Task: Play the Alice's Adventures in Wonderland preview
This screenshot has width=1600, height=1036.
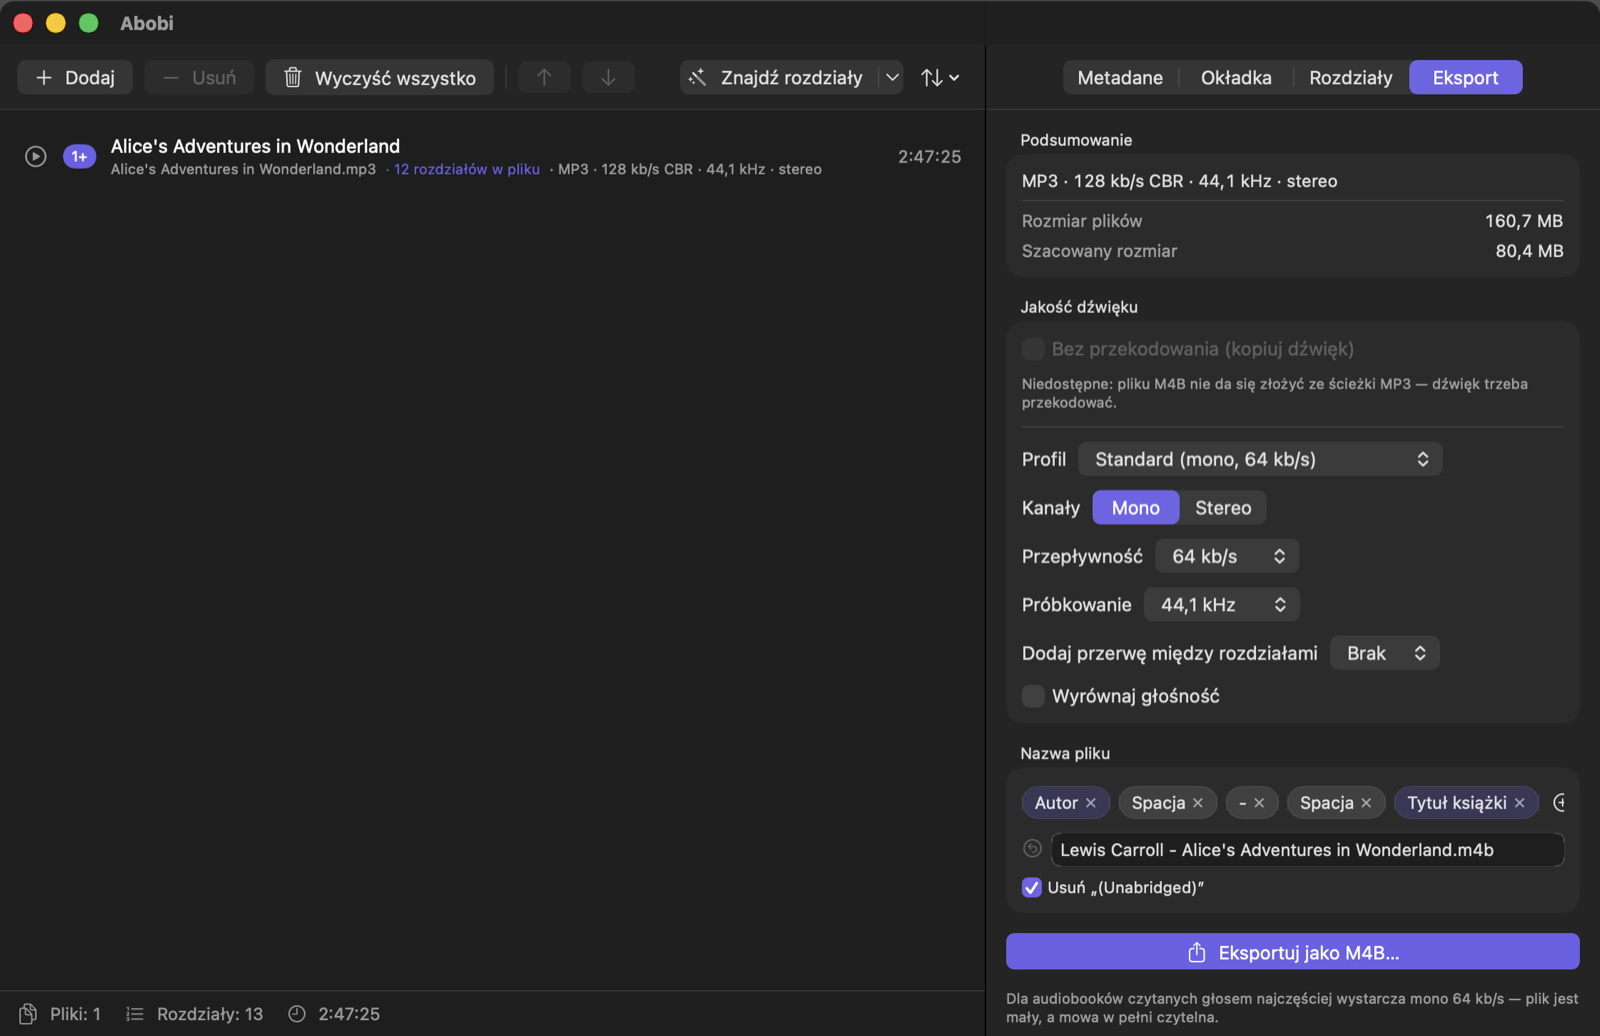Action: (36, 156)
